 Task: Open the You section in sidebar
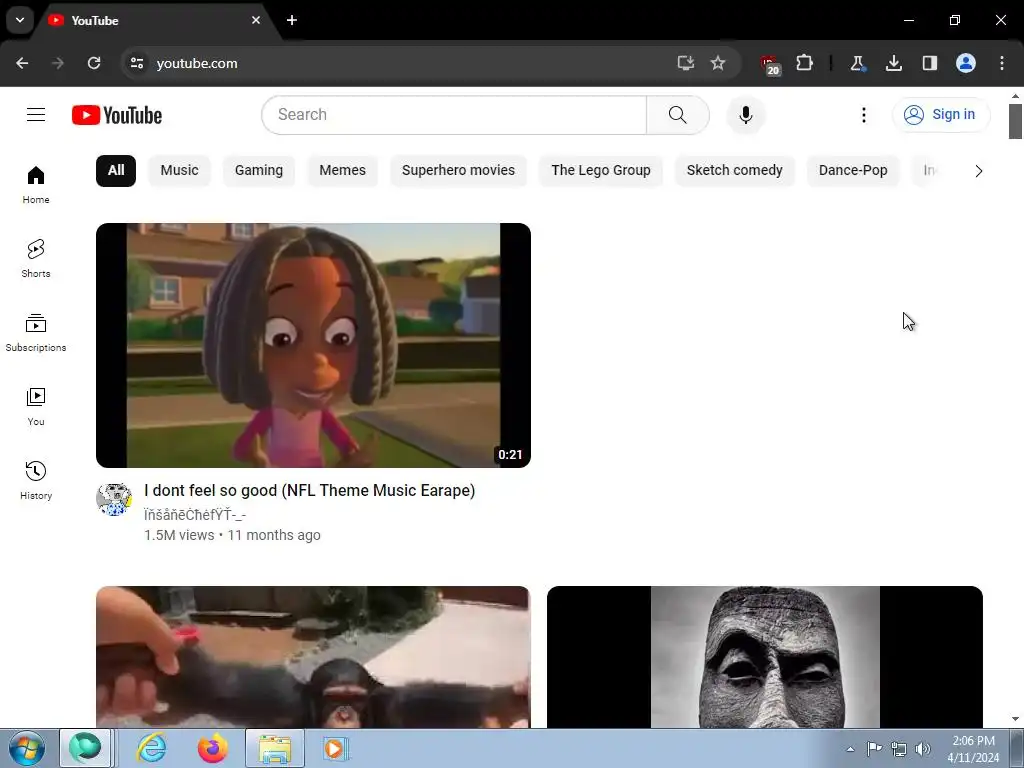click(x=36, y=406)
